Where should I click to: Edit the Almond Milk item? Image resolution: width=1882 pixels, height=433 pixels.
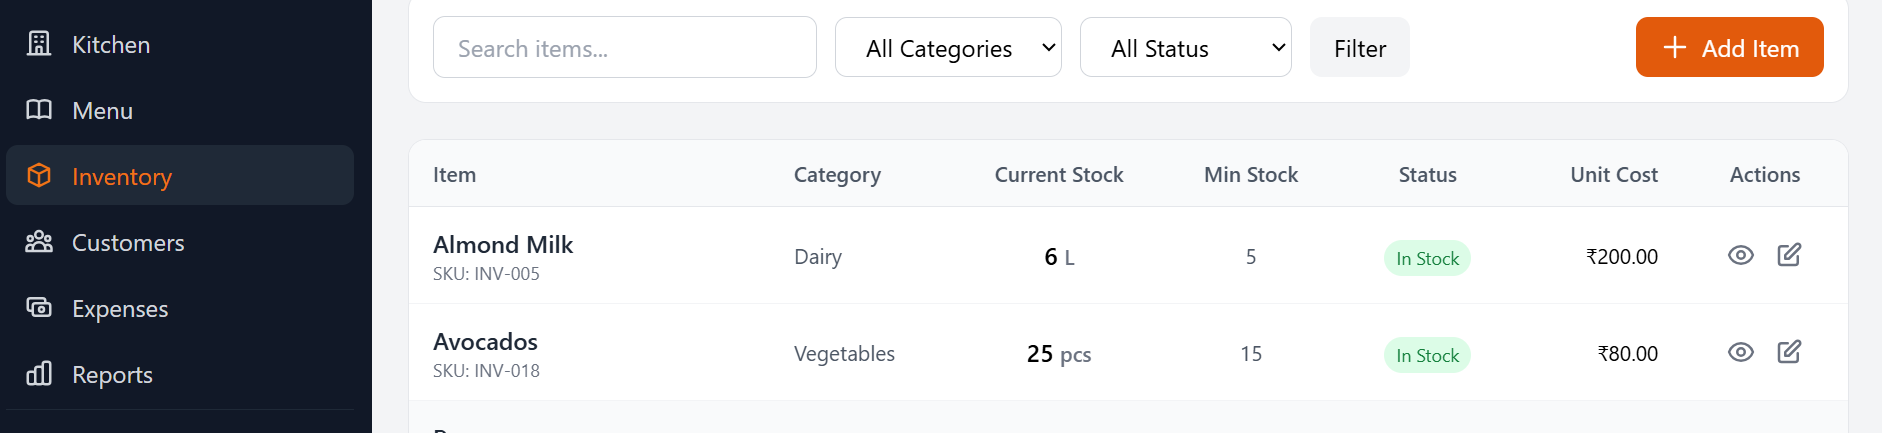(x=1789, y=255)
